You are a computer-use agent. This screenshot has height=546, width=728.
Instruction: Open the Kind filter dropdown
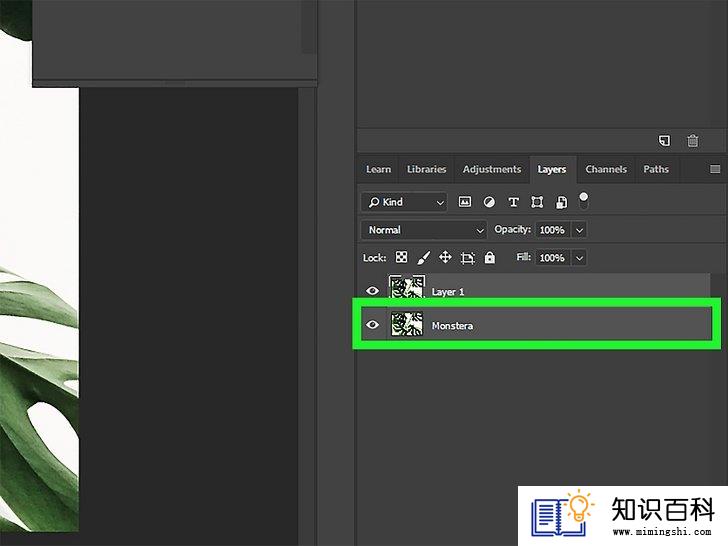tap(404, 202)
